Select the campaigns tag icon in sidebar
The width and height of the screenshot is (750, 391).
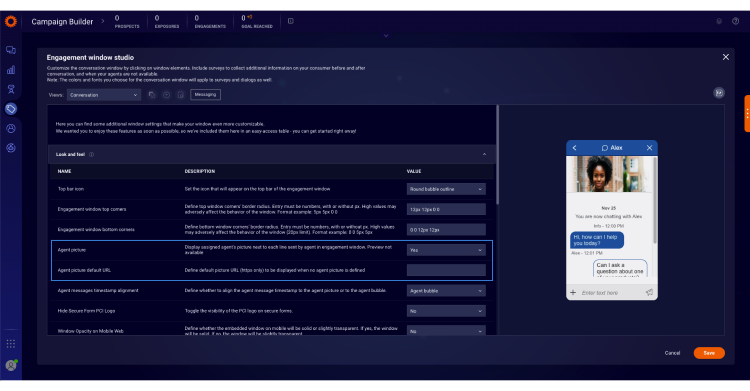click(11, 109)
